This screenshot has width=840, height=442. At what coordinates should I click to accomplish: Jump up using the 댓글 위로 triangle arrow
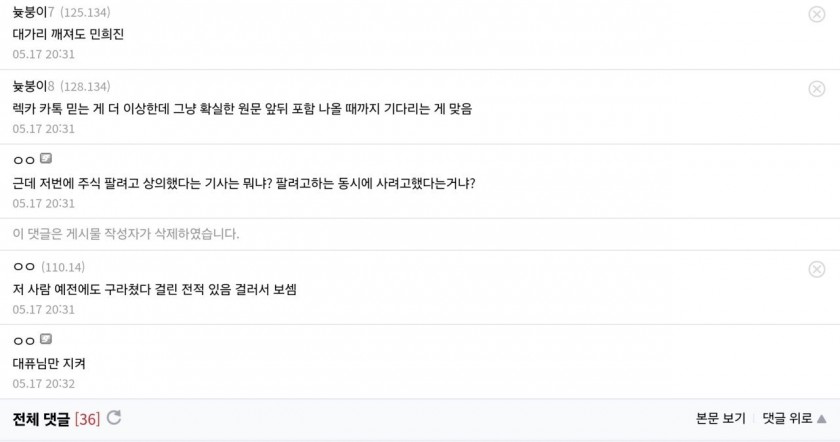(x=821, y=418)
